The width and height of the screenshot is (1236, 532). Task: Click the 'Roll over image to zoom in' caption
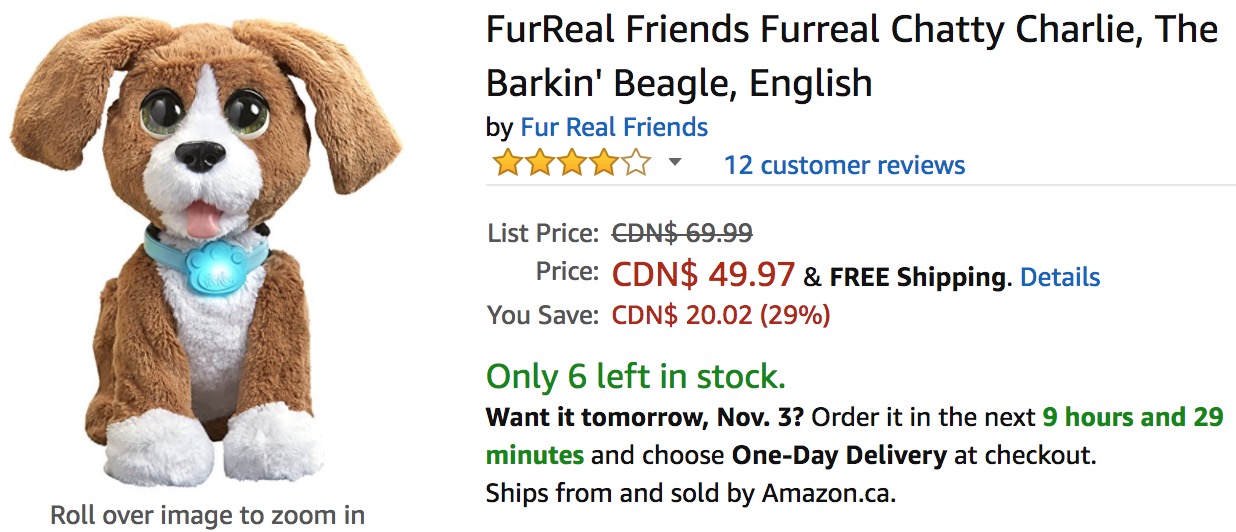208,516
